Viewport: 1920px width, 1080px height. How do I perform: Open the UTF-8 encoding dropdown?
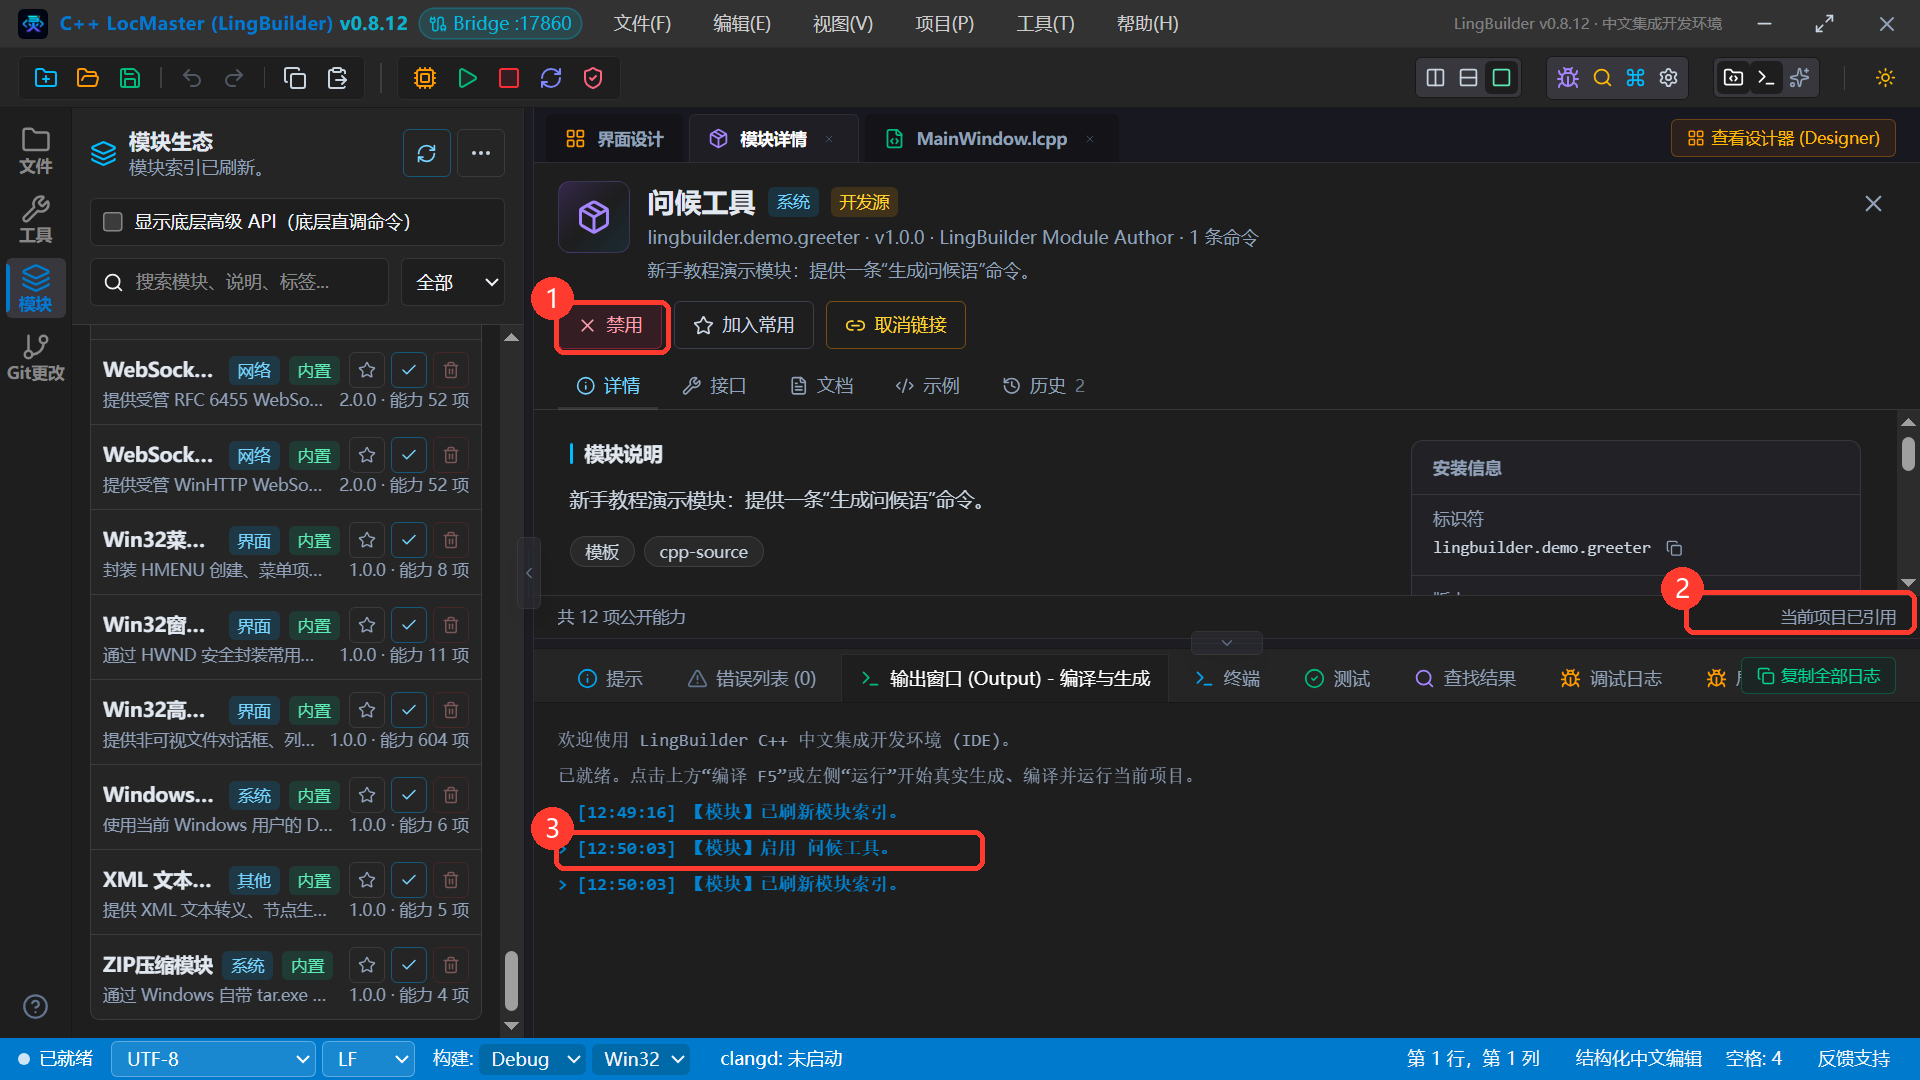click(213, 1059)
